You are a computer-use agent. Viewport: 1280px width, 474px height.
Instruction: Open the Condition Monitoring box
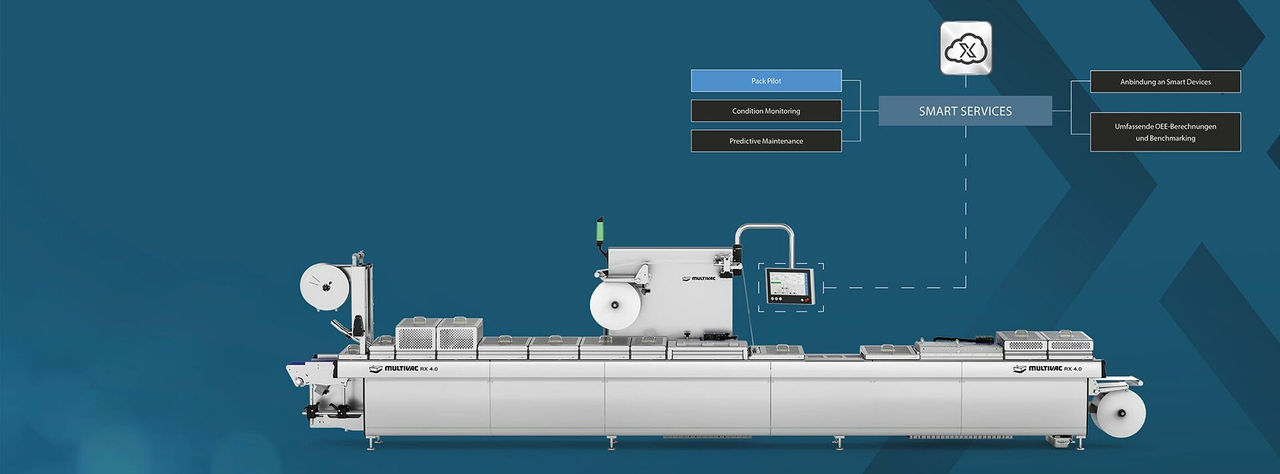(766, 111)
